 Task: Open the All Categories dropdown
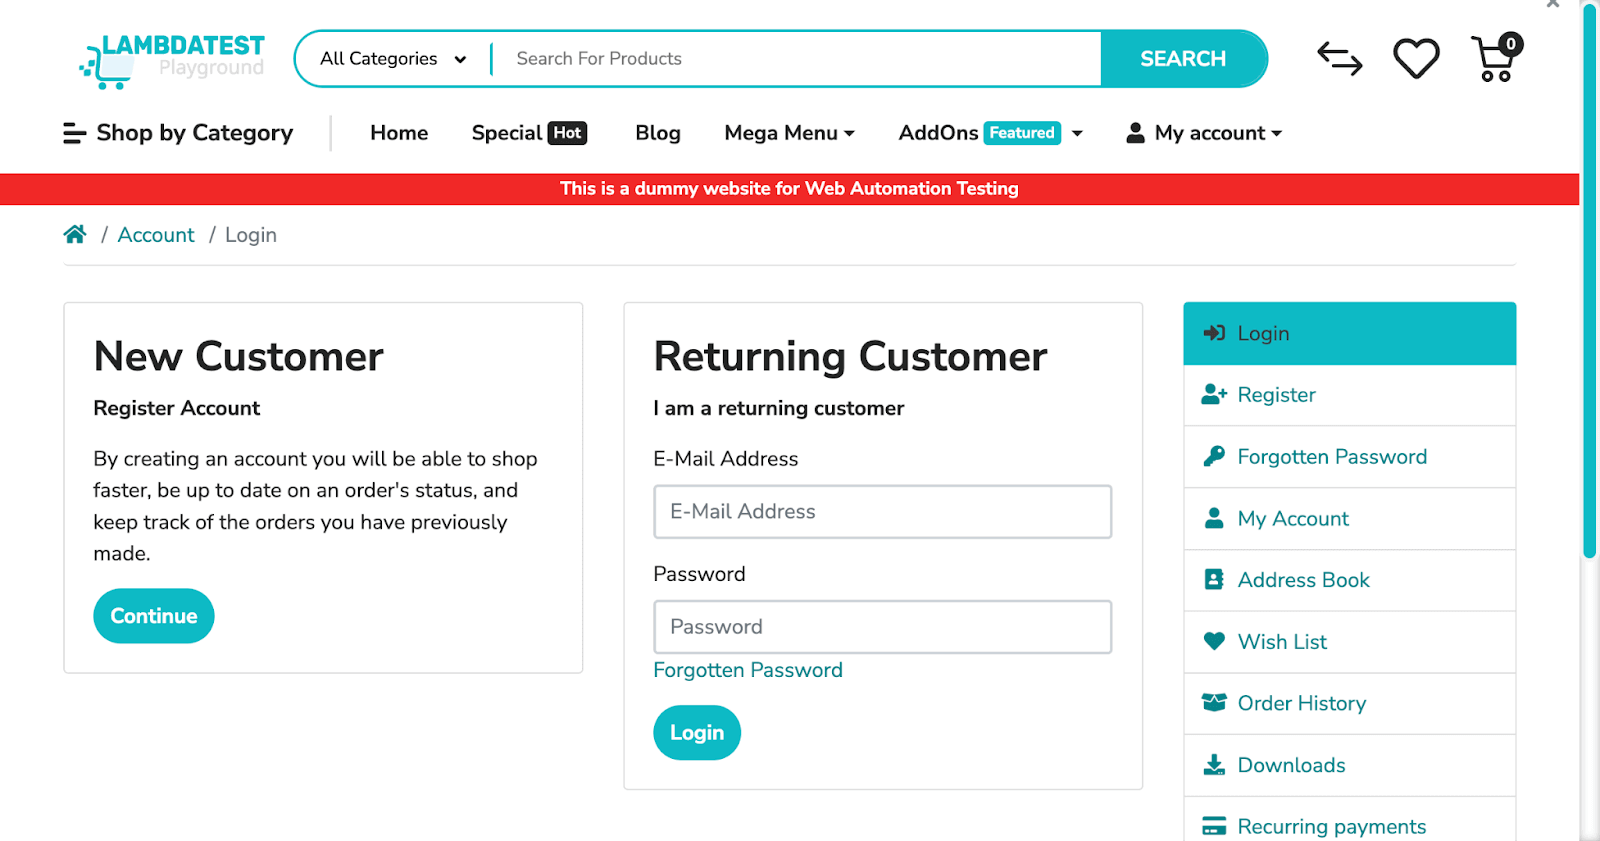[393, 59]
